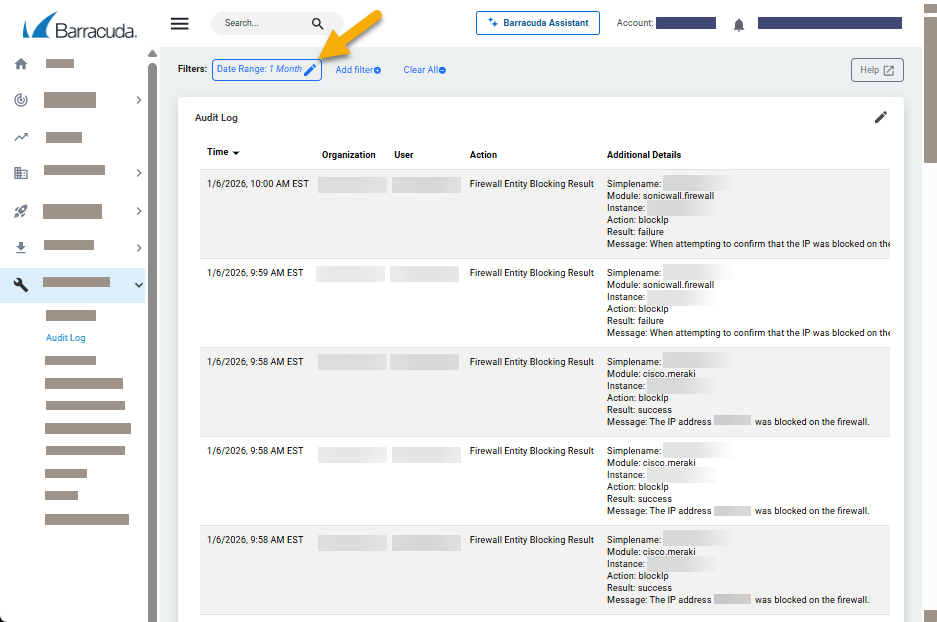Open notifications via the bell icon

point(738,24)
